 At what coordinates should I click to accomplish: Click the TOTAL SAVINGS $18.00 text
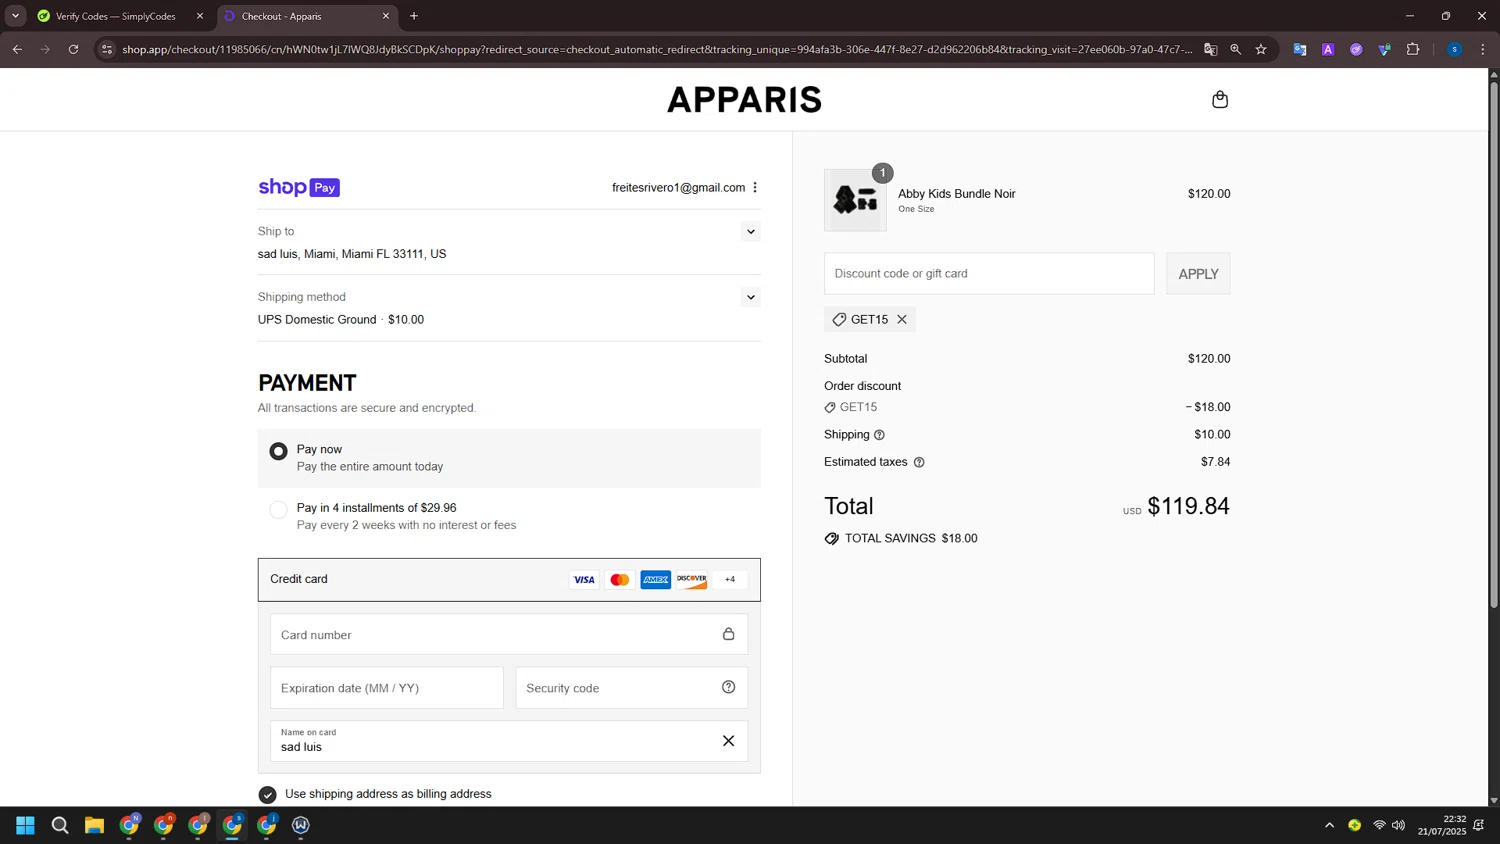911,538
